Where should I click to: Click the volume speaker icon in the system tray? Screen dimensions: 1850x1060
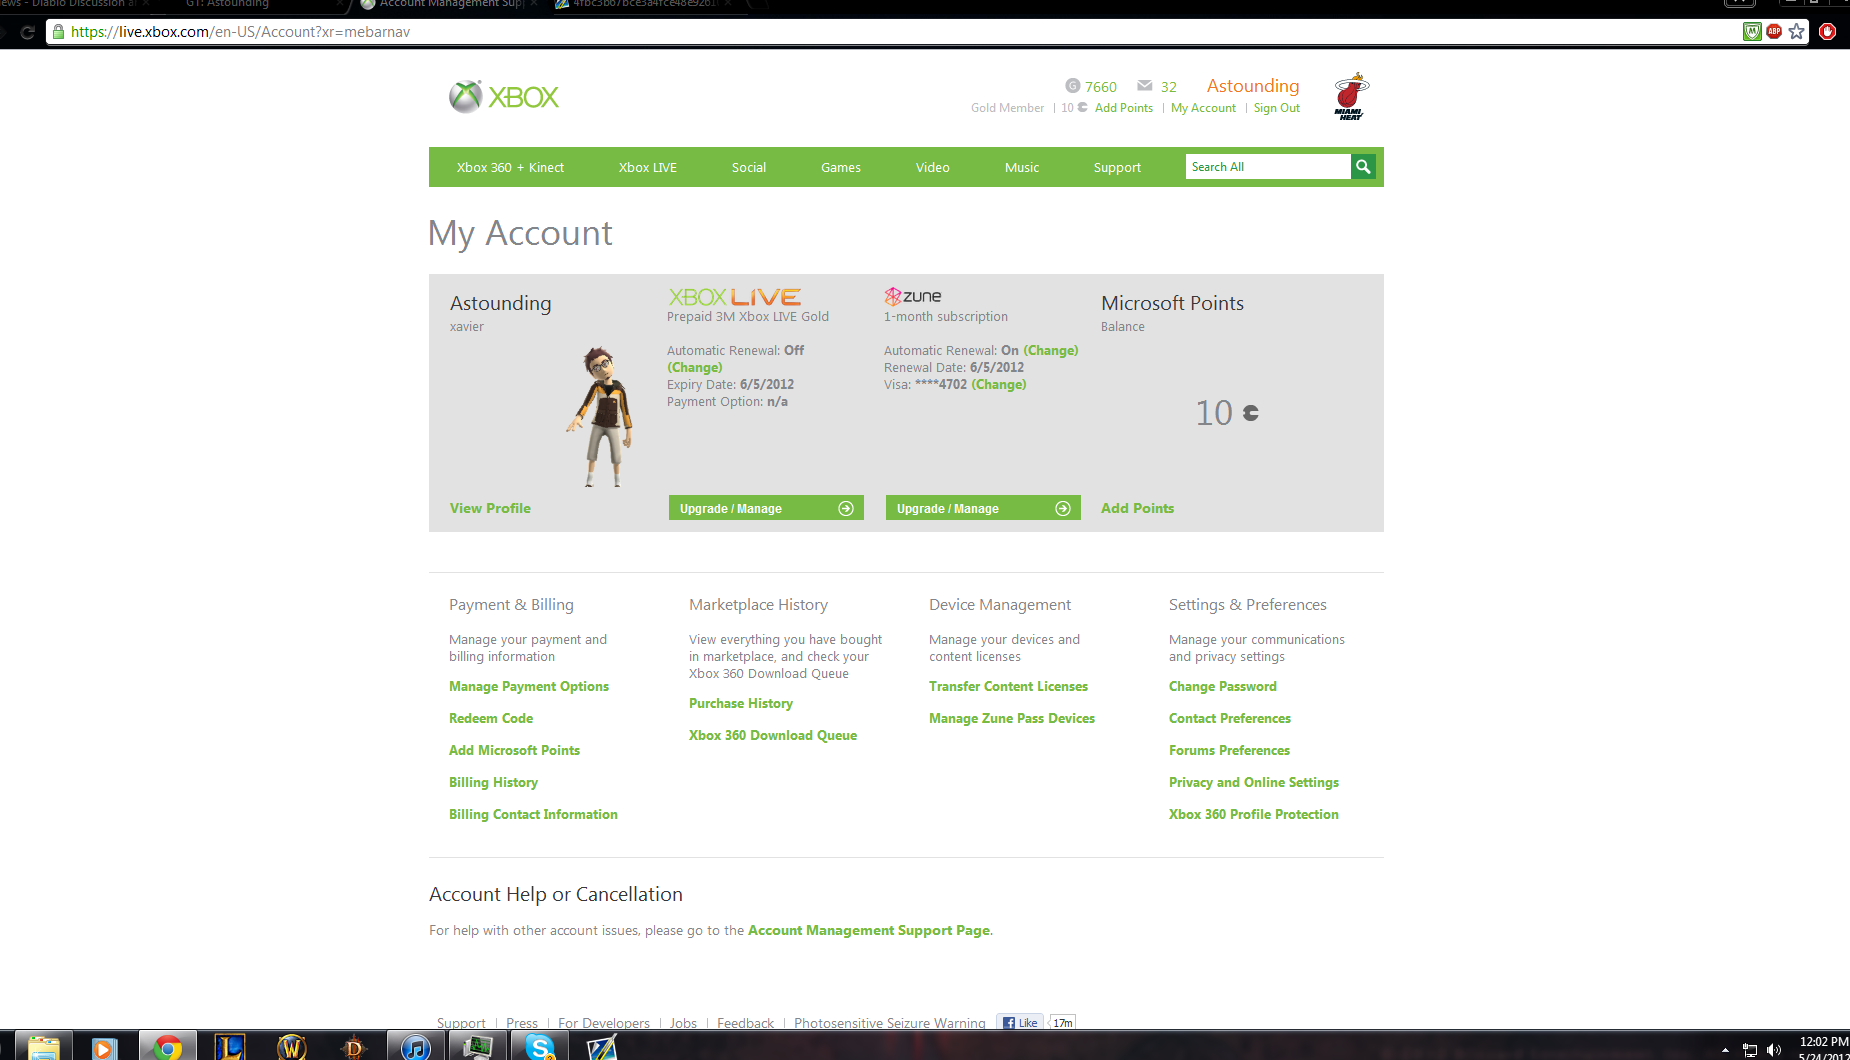pyautogui.click(x=1774, y=1050)
